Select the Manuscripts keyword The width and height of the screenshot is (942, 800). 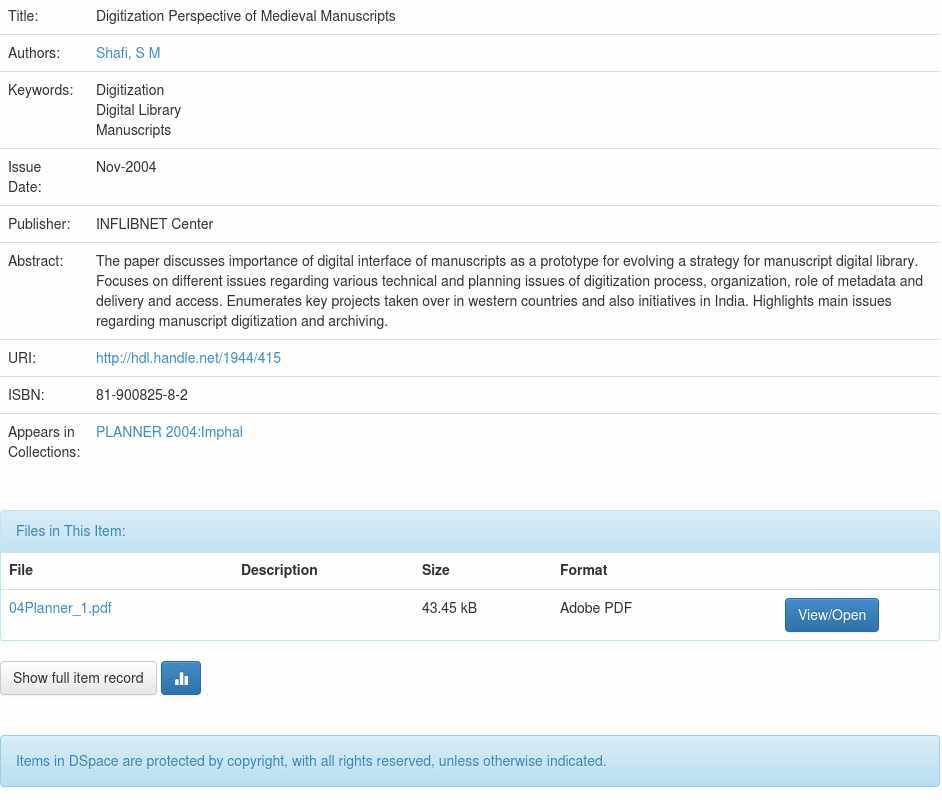click(x=133, y=130)
